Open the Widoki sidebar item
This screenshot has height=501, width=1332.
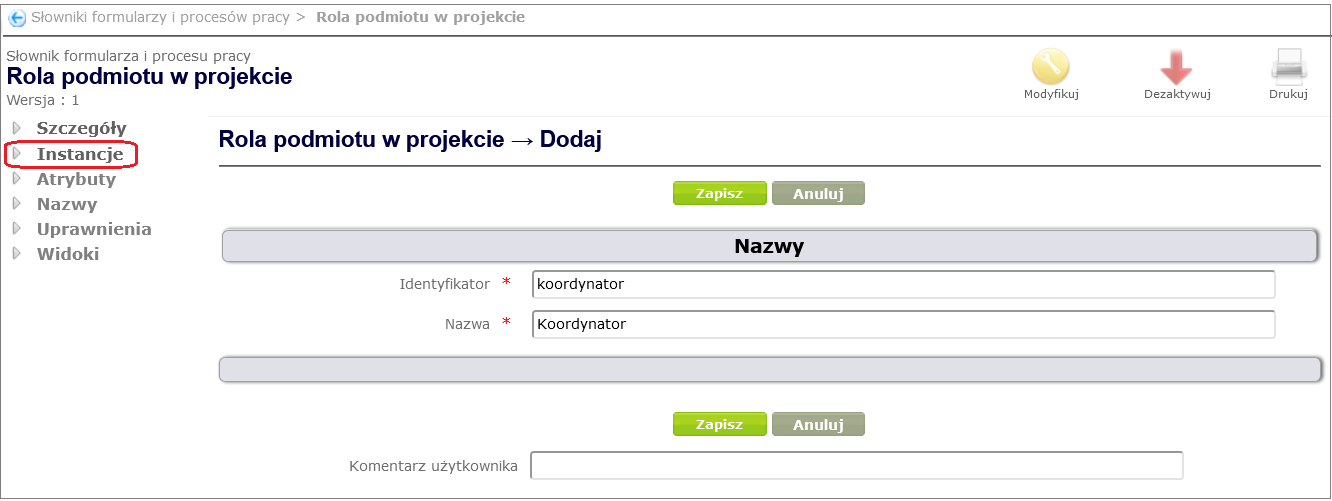pos(68,254)
